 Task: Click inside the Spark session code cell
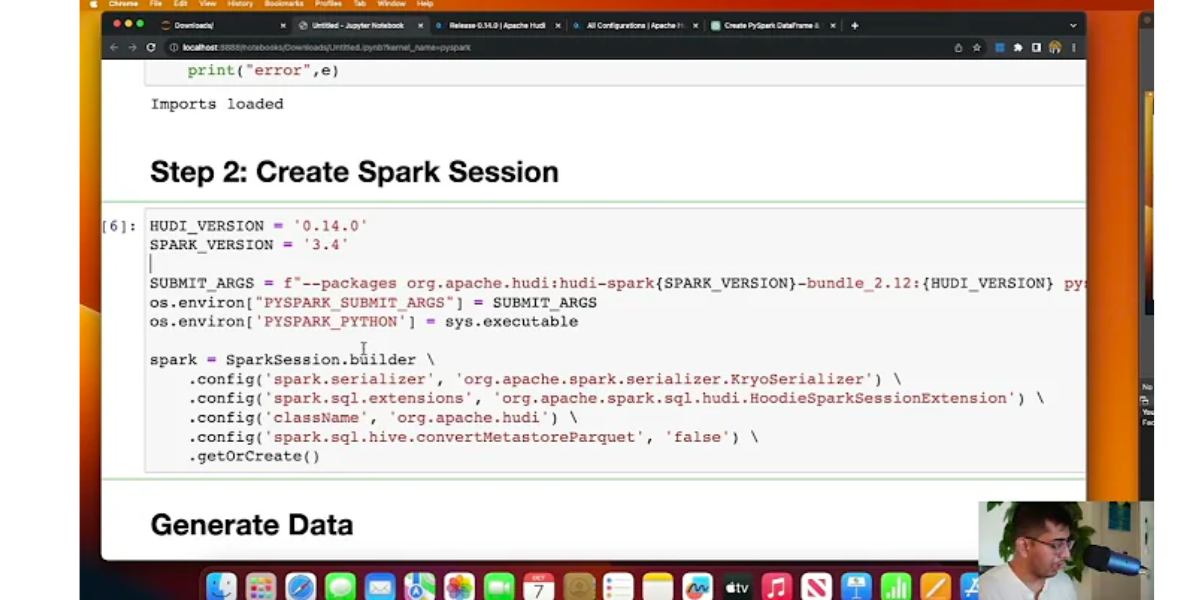click(600, 340)
